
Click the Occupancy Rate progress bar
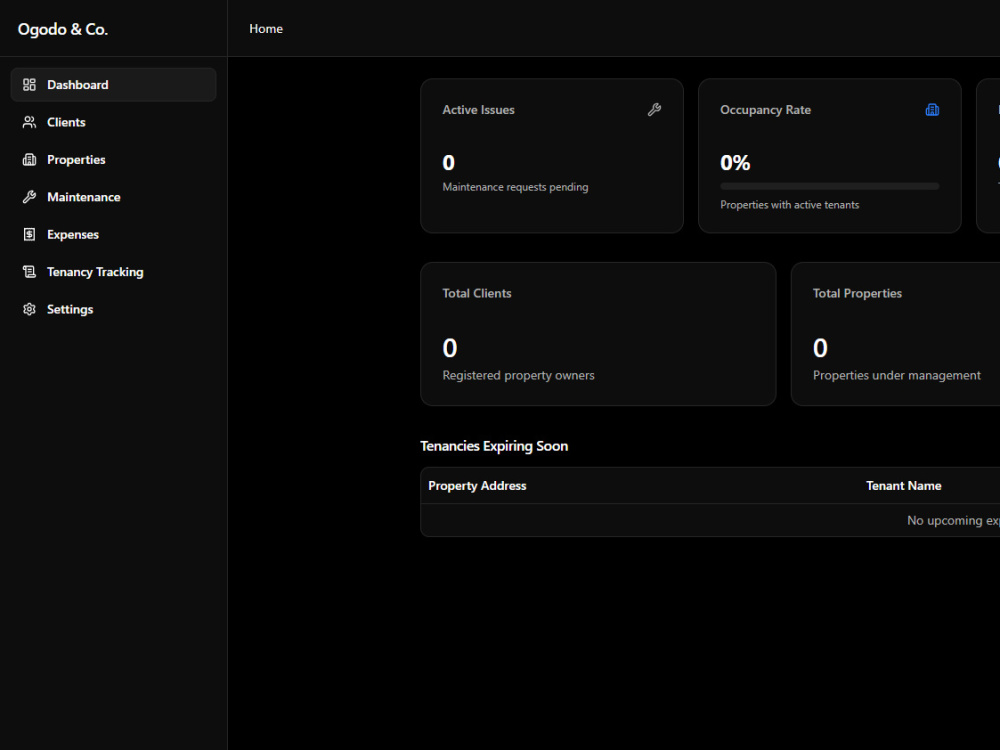(x=830, y=186)
